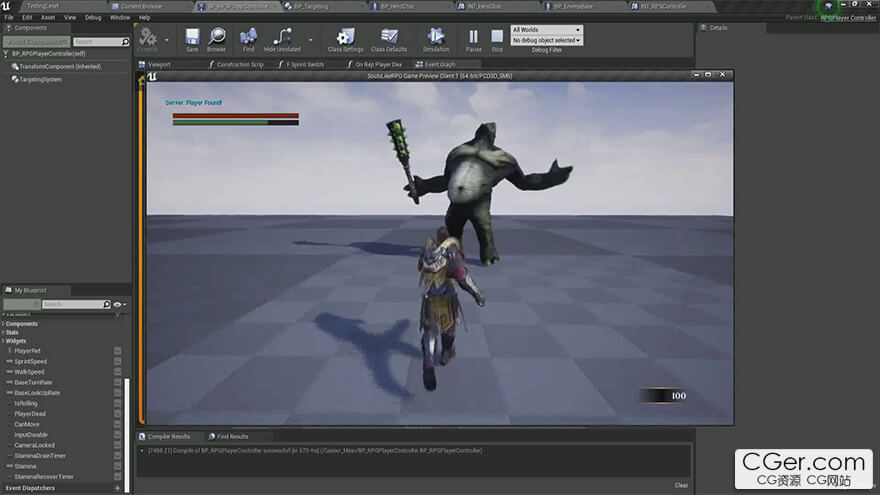Image resolution: width=880 pixels, height=495 pixels.
Task: Click Add Component button in Components panel
Action: (x=37, y=42)
